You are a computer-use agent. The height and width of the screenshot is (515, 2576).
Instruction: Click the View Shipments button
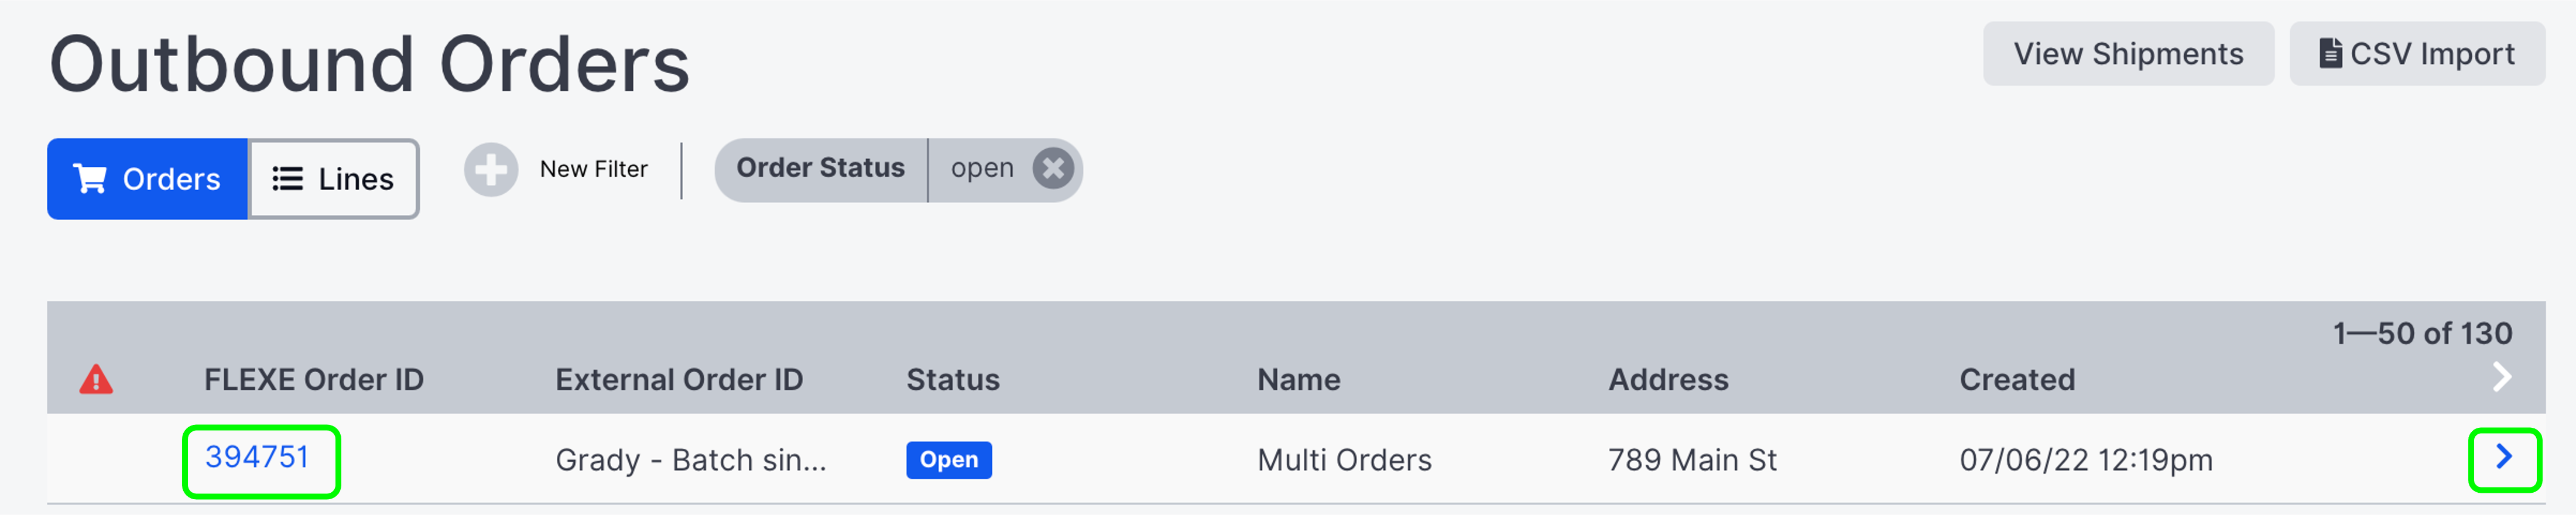coord(2128,53)
